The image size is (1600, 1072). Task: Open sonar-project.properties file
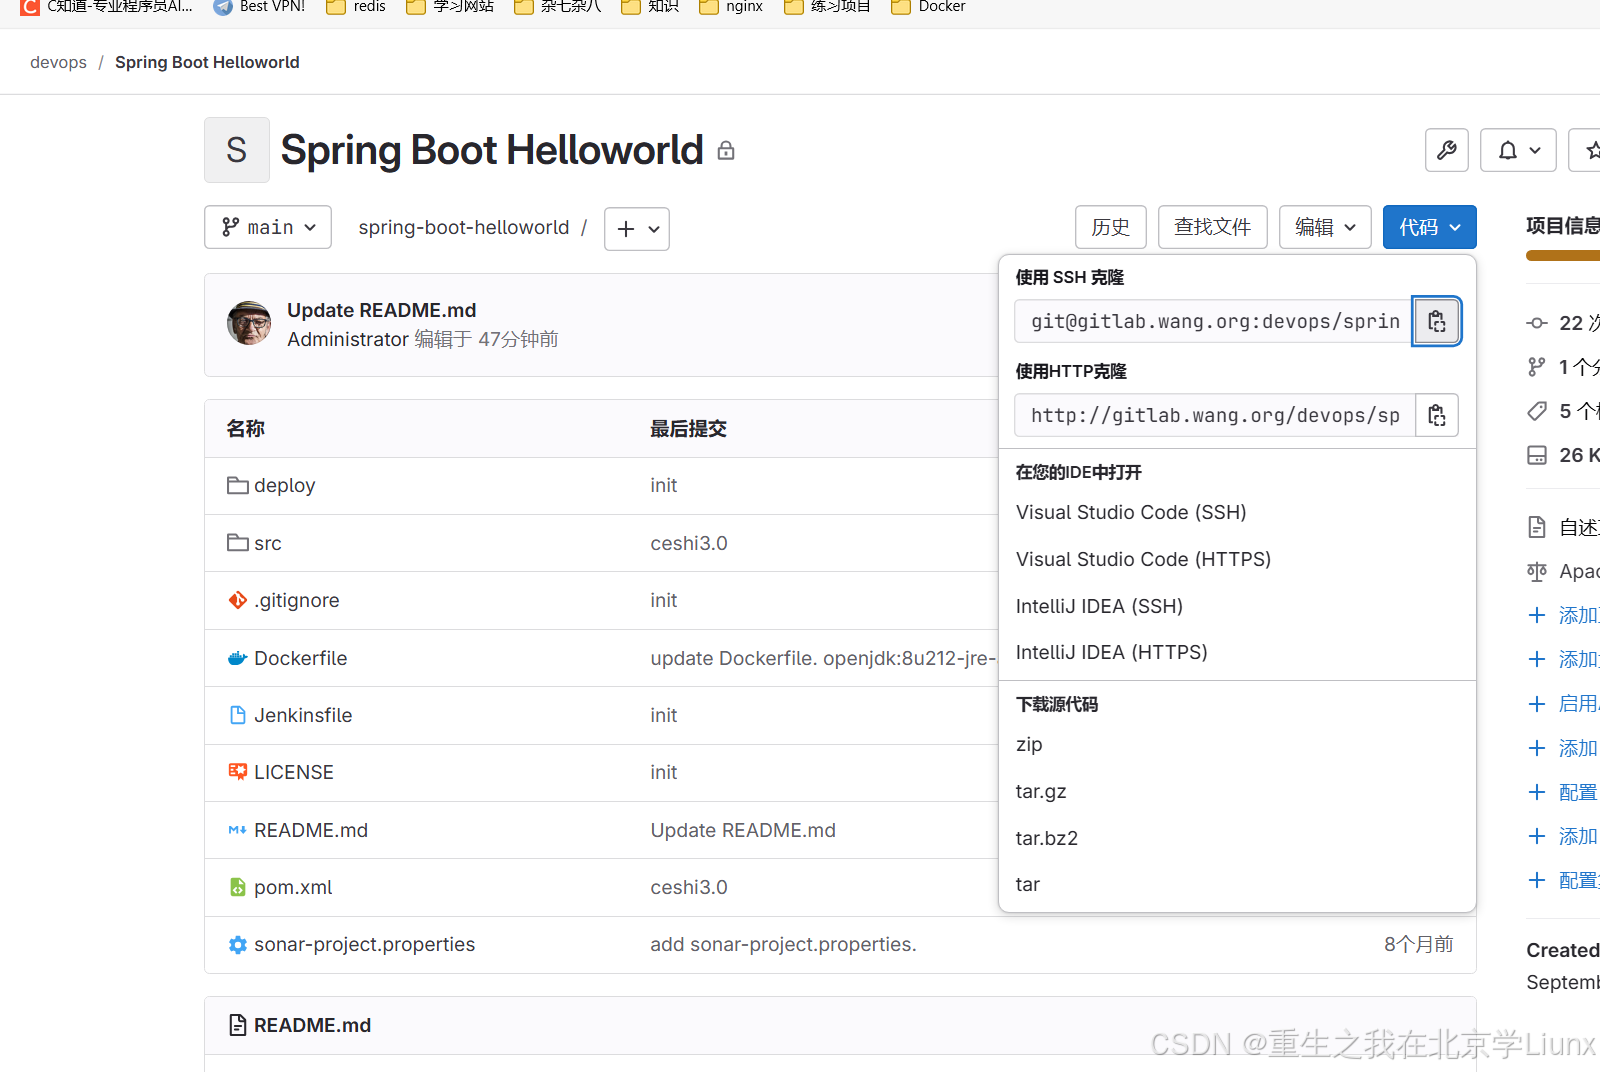coord(364,944)
